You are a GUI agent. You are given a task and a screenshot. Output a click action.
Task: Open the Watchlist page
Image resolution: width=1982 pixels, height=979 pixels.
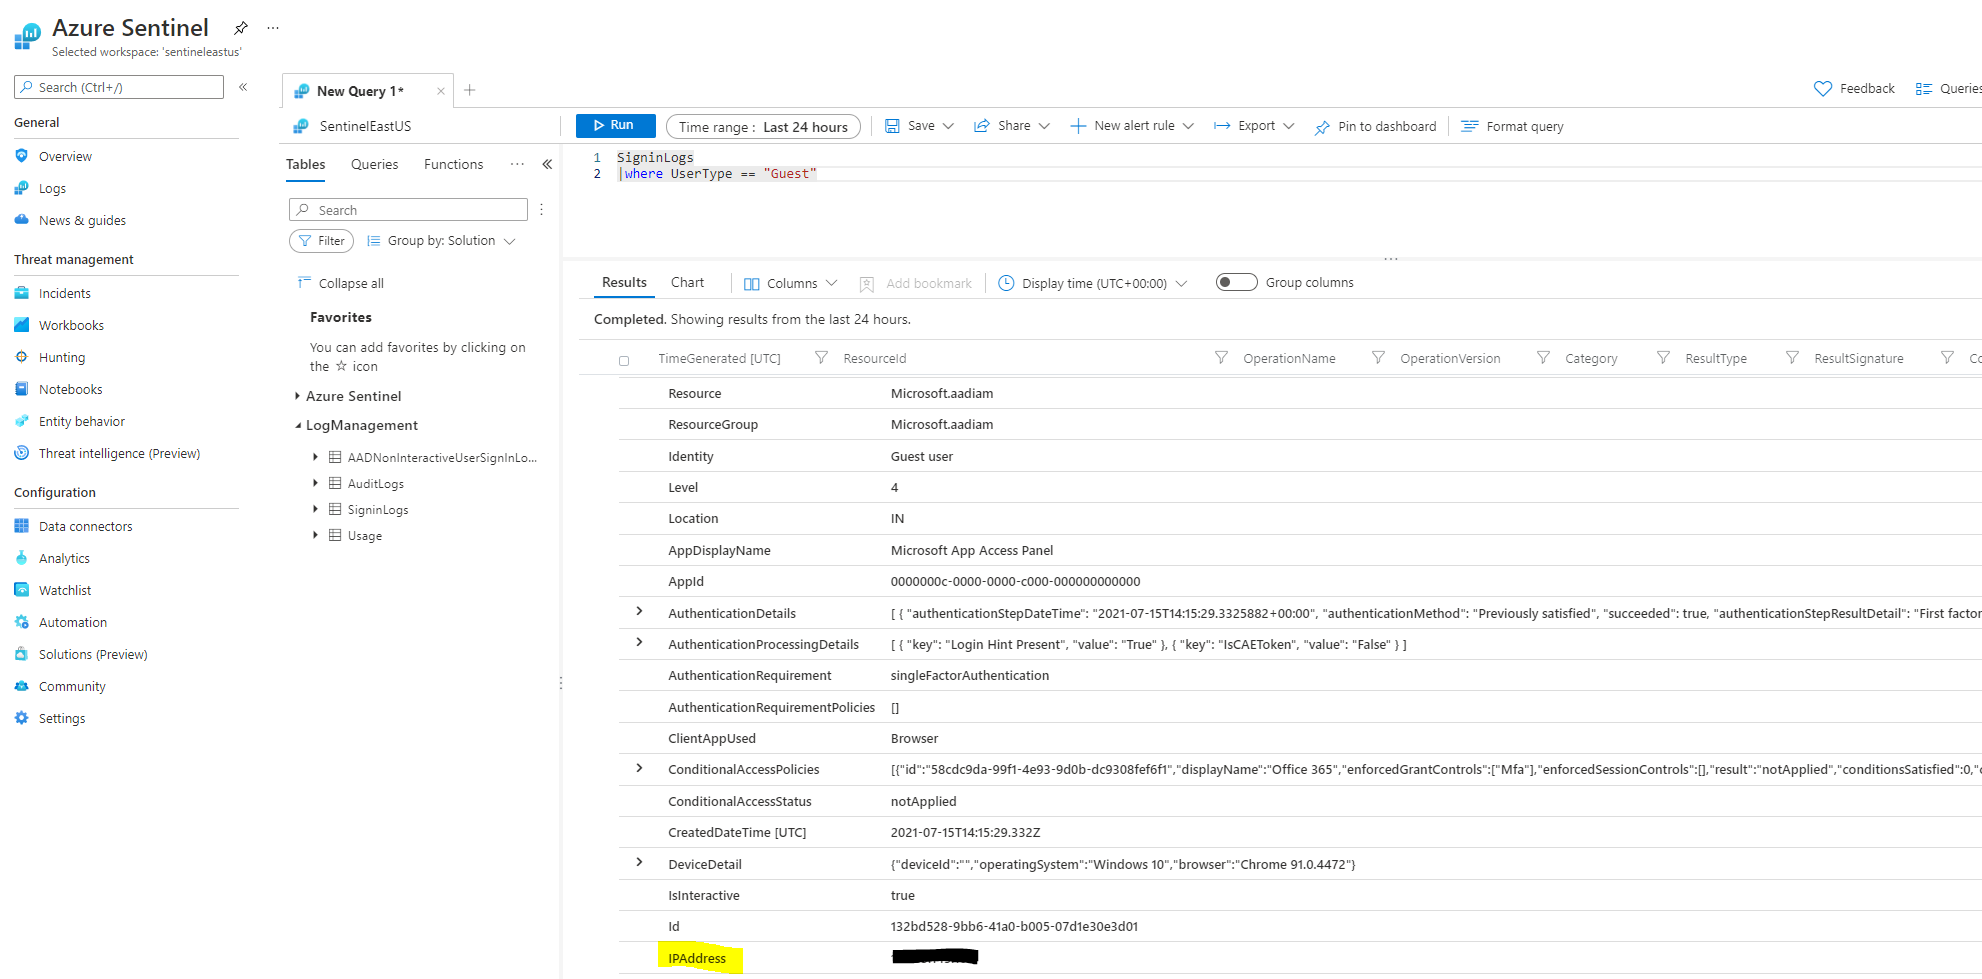[x=65, y=589]
